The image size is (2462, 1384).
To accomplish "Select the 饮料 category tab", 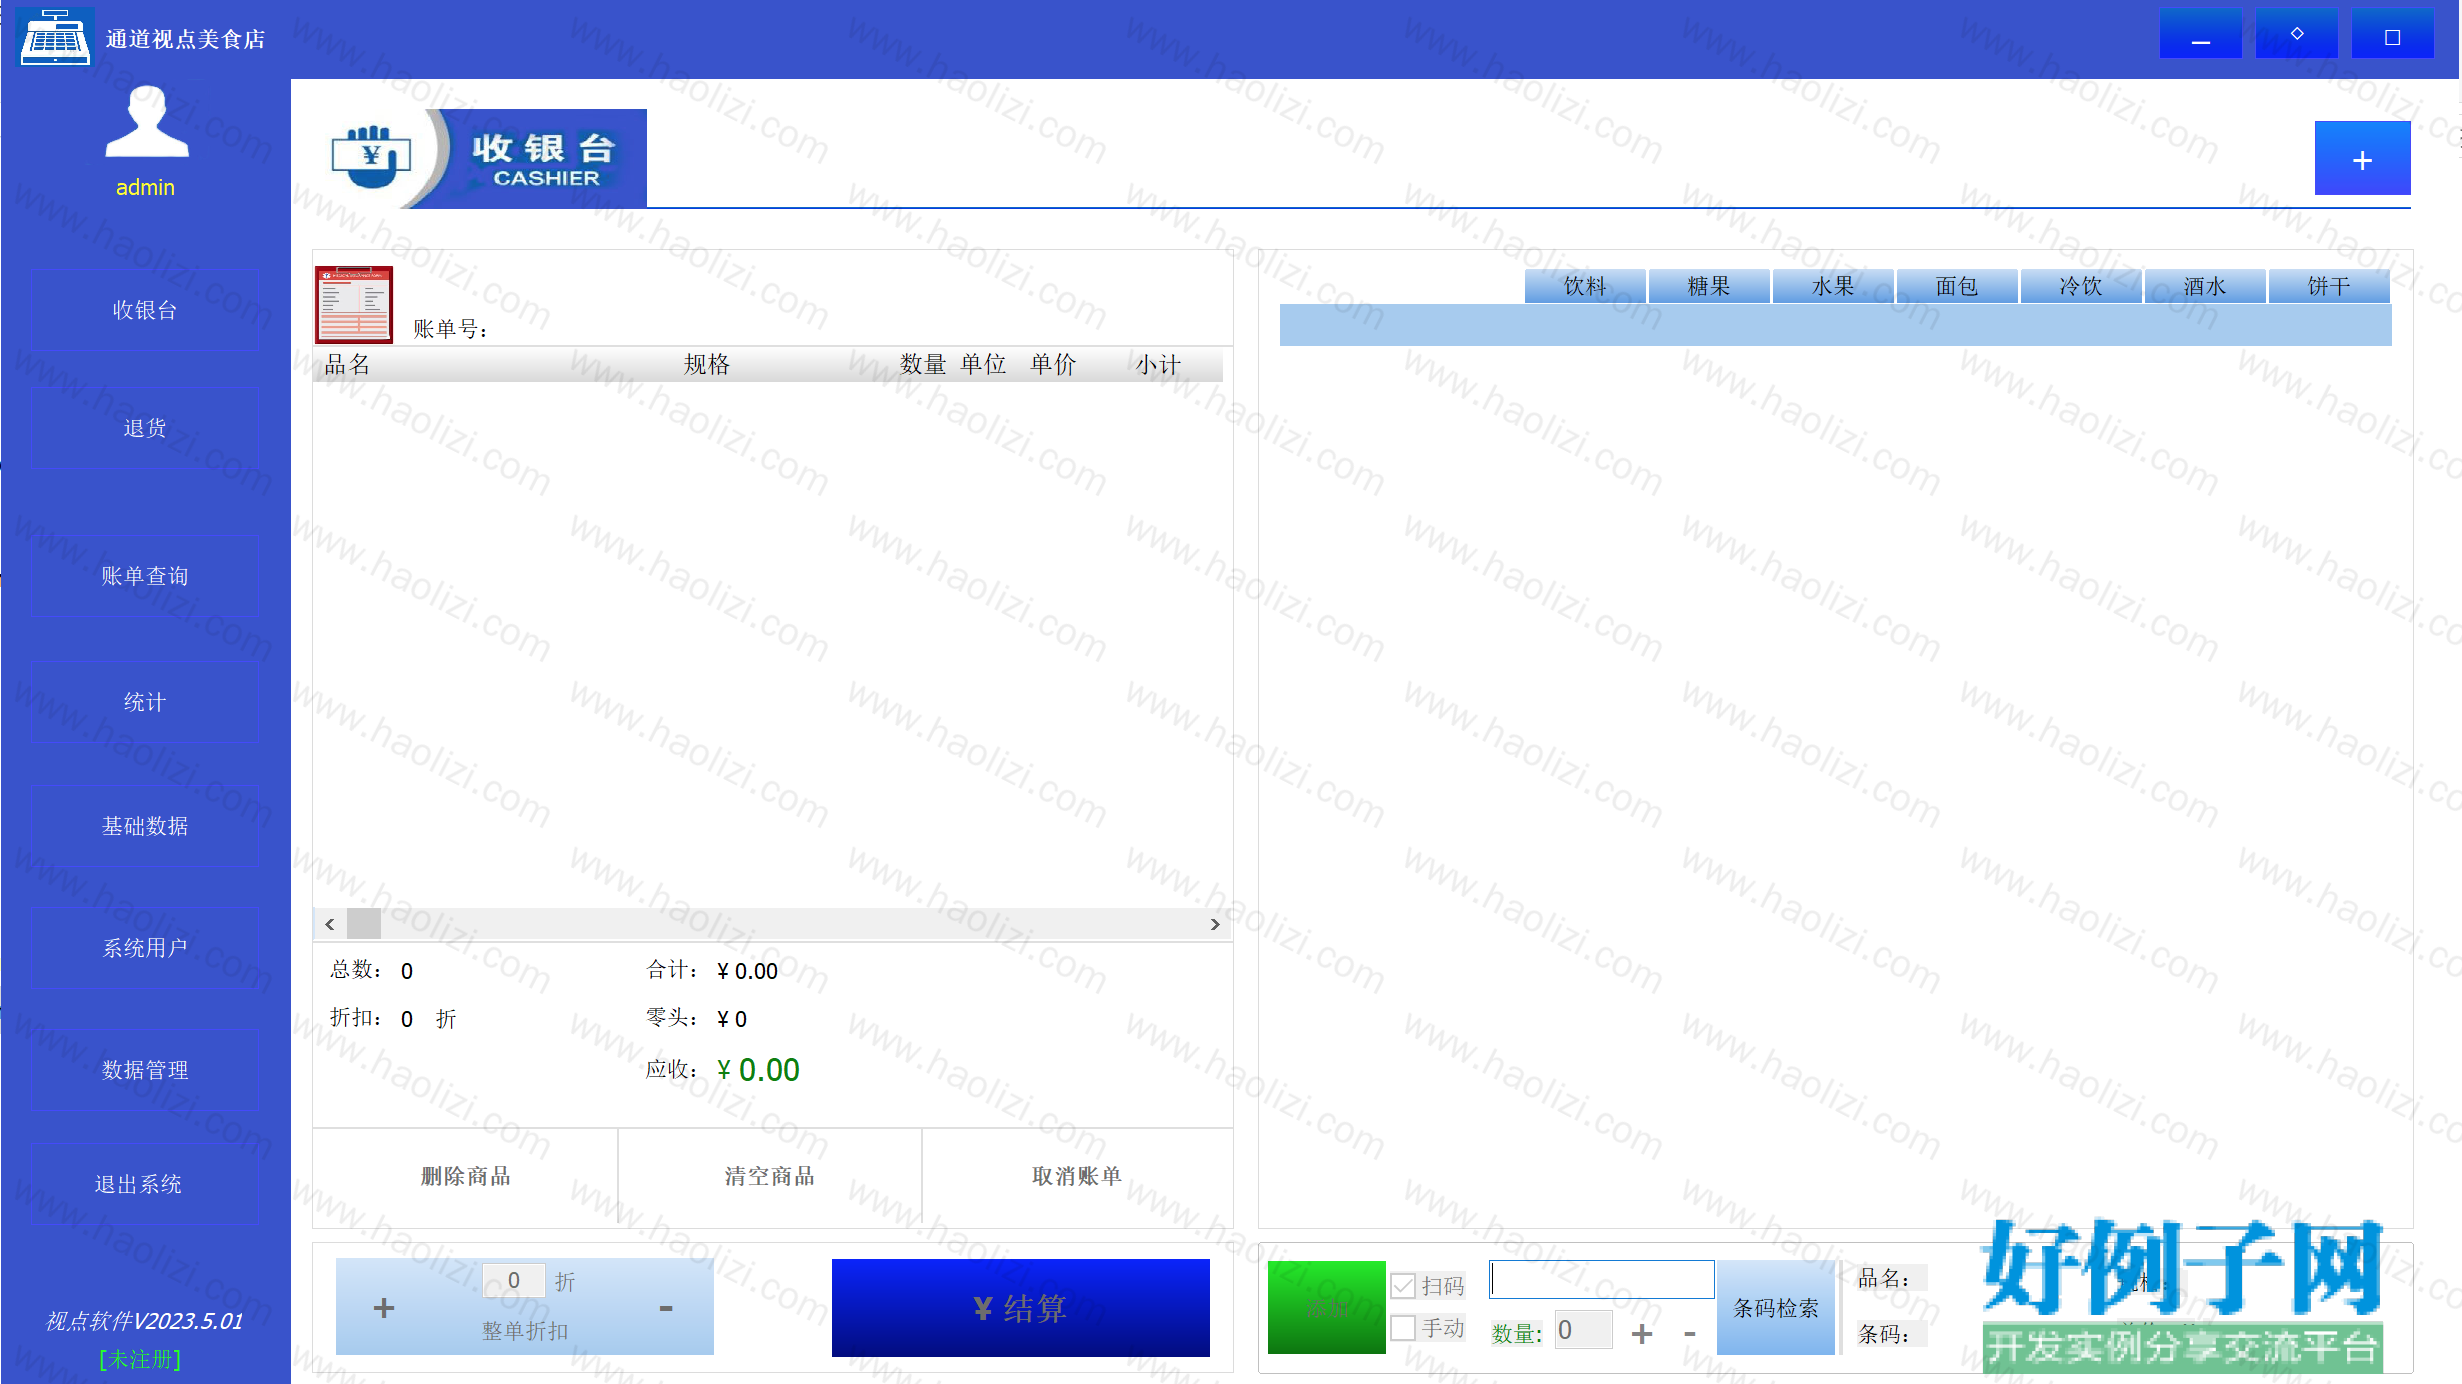I will pyautogui.click(x=1585, y=286).
